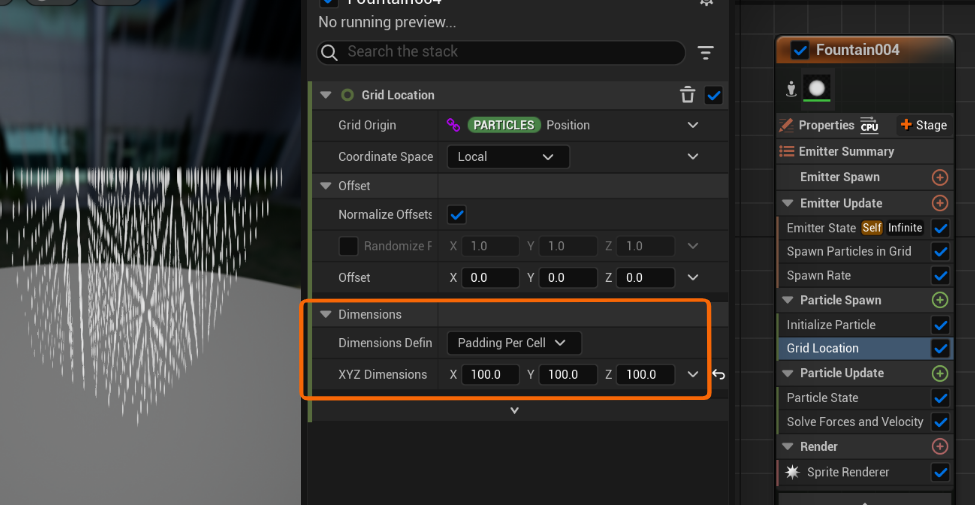Select Initialize Particle module
The image size is (975, 505).
831,325
